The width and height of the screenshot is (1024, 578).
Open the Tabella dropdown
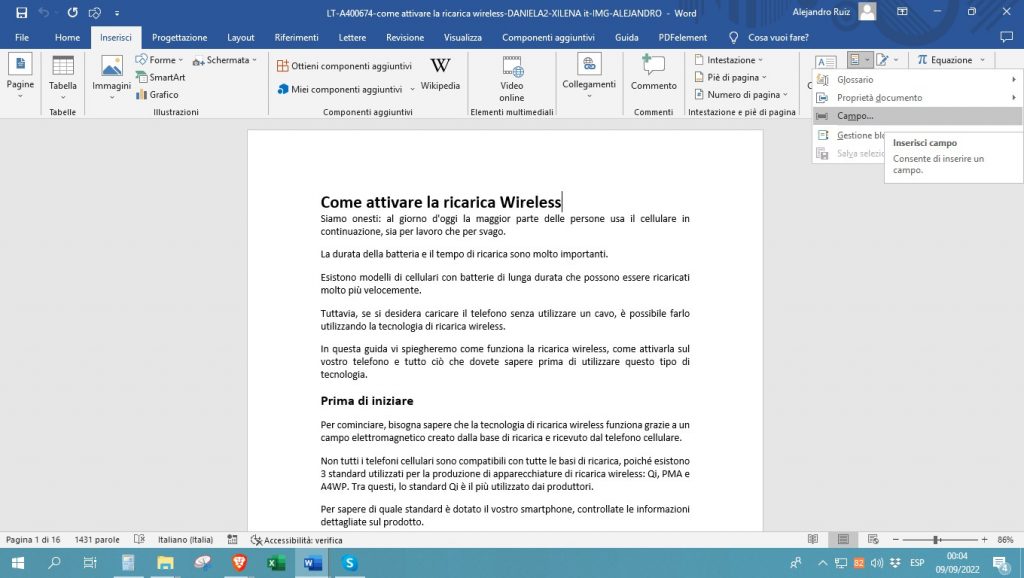(x=63, y=74)
